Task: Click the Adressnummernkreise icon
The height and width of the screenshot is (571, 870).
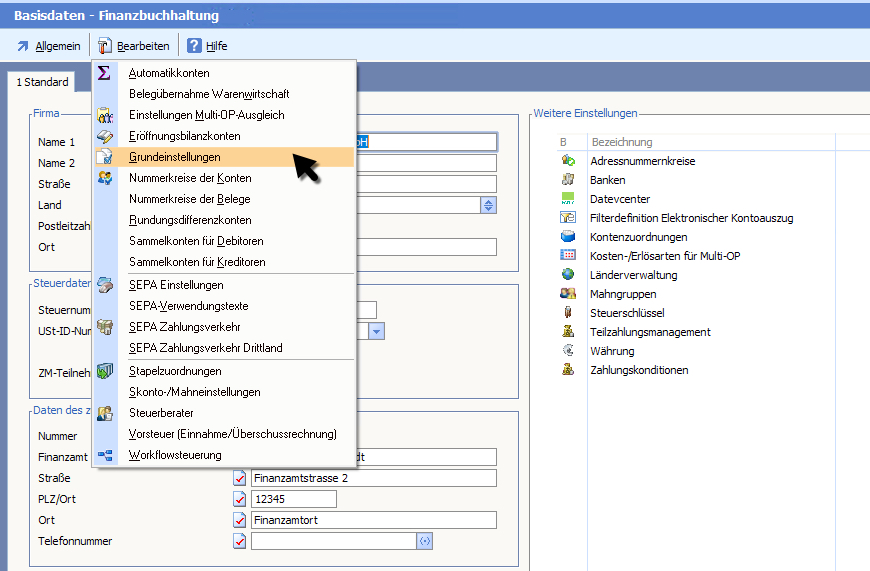Action: (x=568, y=161)
